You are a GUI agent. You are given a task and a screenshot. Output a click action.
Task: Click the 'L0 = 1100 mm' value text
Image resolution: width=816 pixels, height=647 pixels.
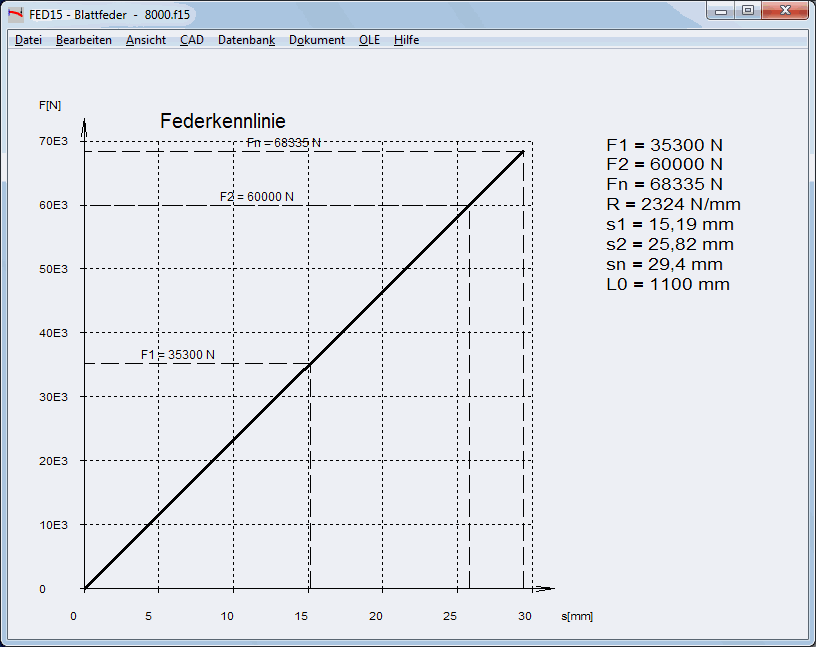(x=667, y=284)
